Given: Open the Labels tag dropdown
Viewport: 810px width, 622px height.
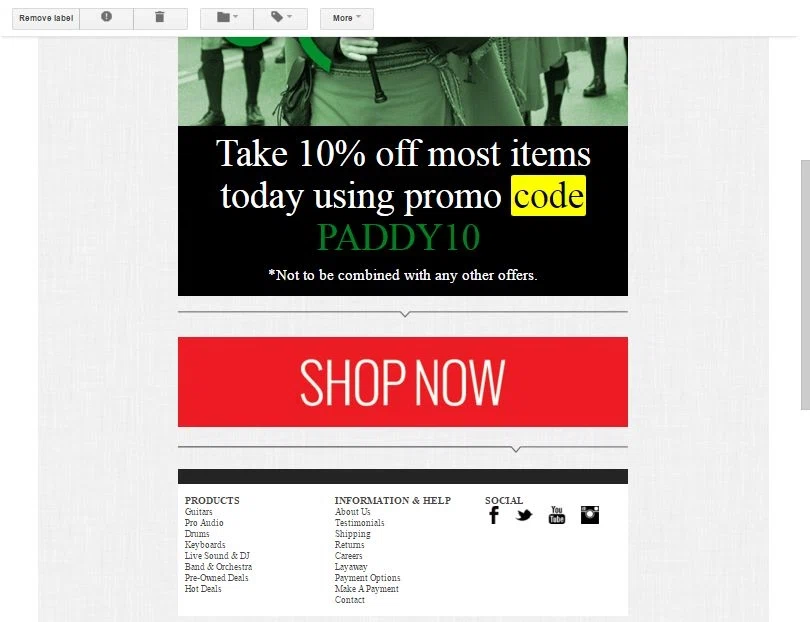Looking at the screenshot, I should (281, 18).
